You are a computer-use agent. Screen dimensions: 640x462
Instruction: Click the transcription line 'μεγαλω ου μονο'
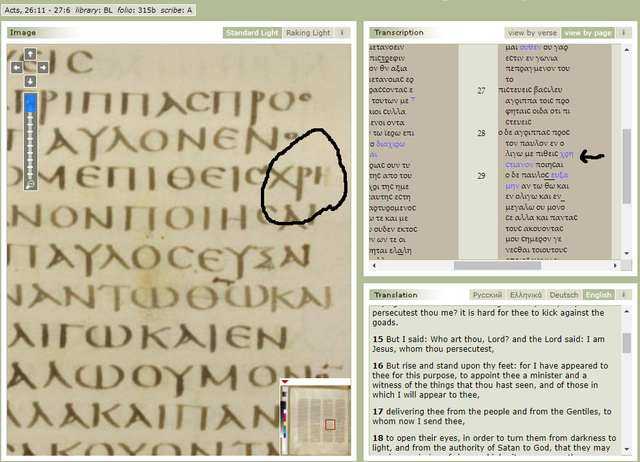(535, 207)
